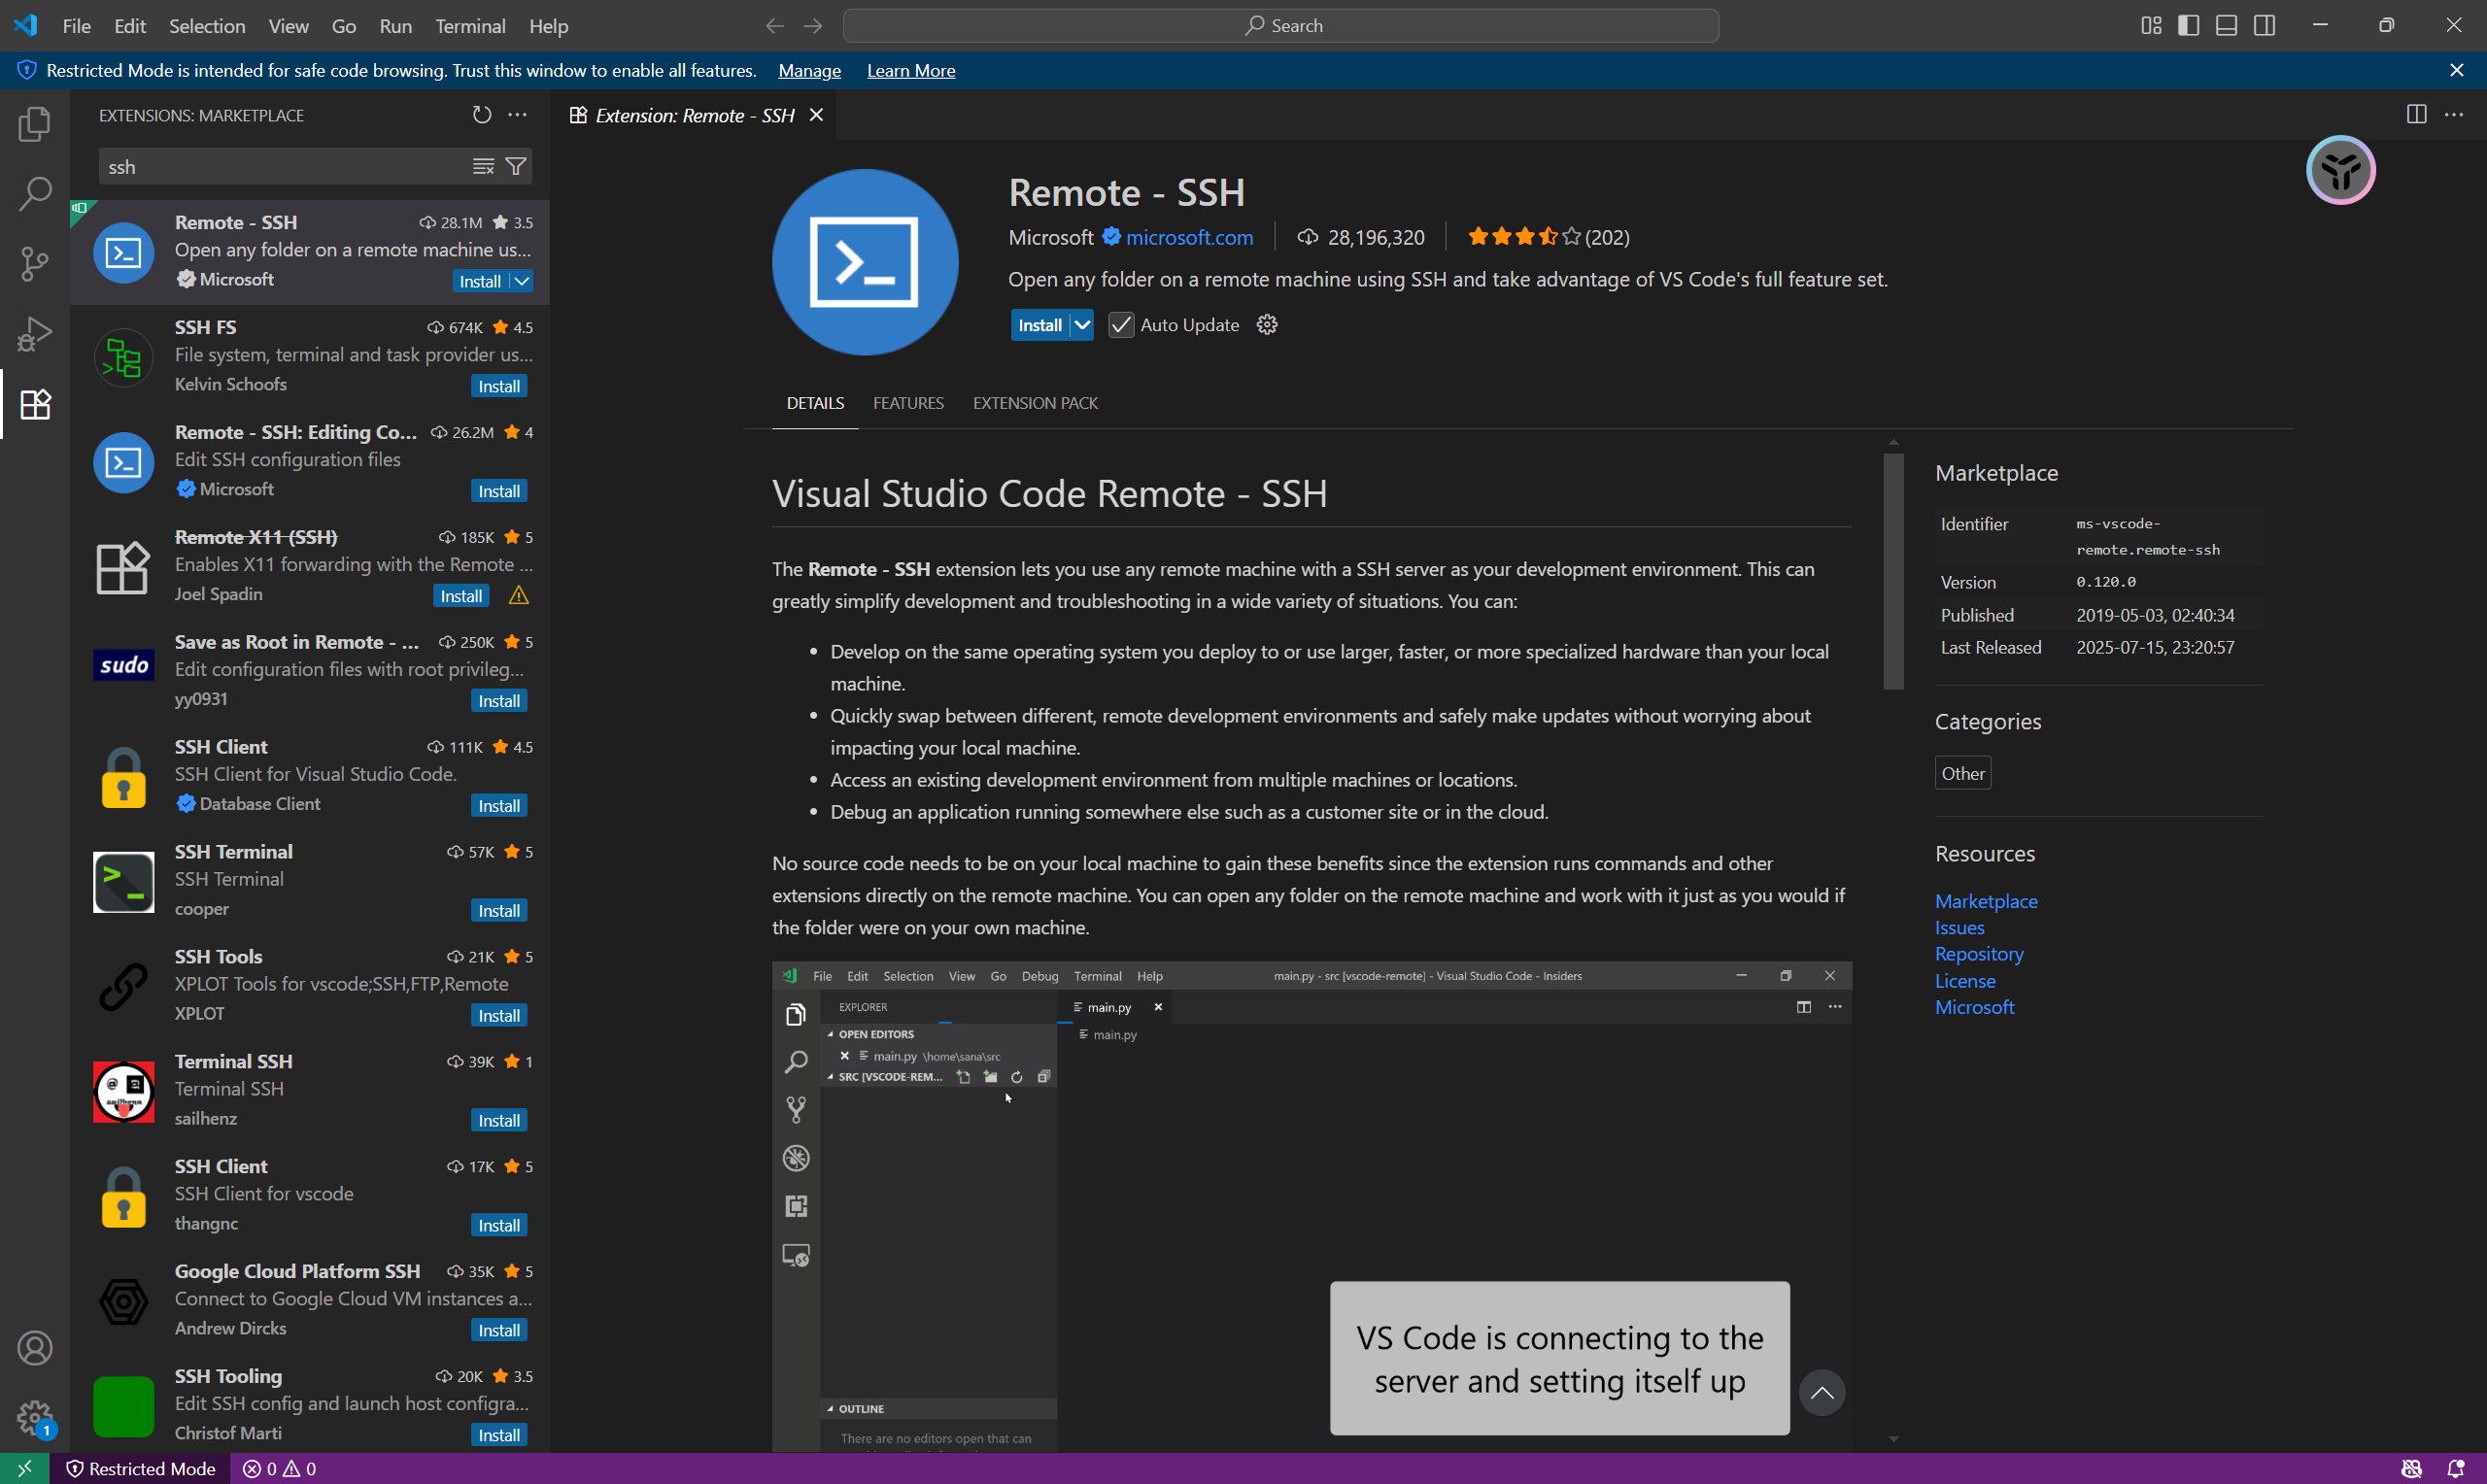Viewport: 2487px width, 1484px height.
Task: Open the Terminal menu
Action: click(469, 26)
